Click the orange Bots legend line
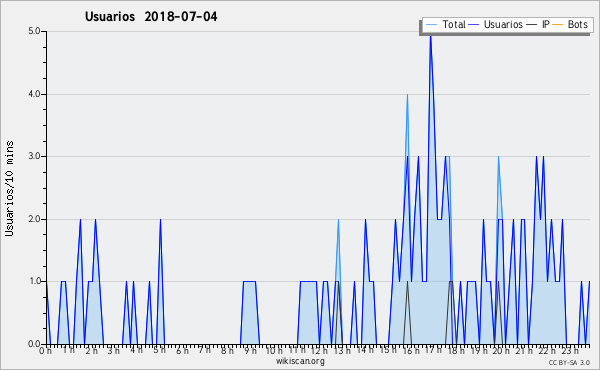 click(x=558, y=25)
